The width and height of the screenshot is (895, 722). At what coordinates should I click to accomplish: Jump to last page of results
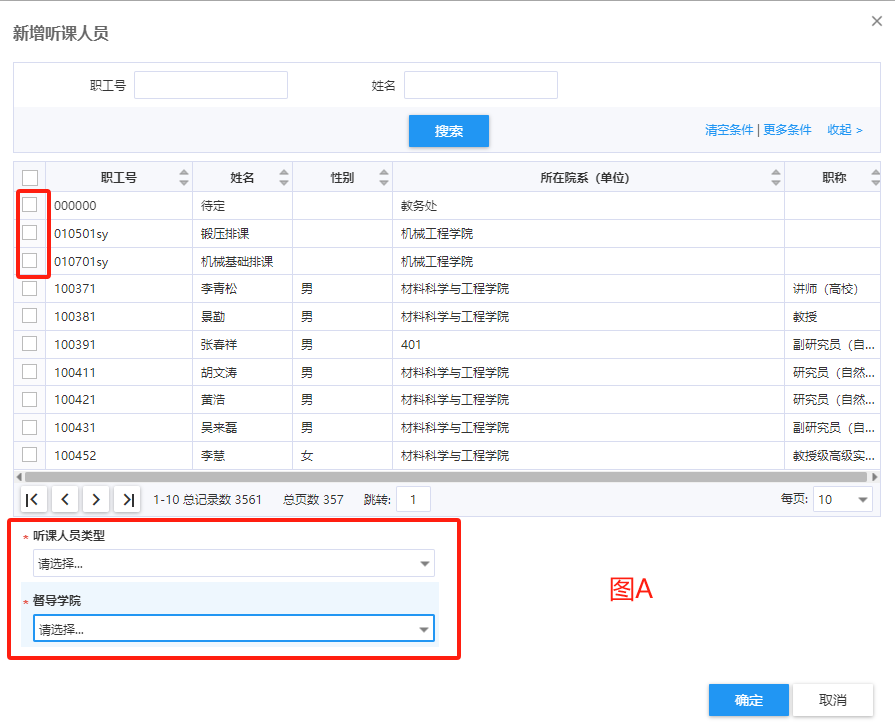[127, 499]
